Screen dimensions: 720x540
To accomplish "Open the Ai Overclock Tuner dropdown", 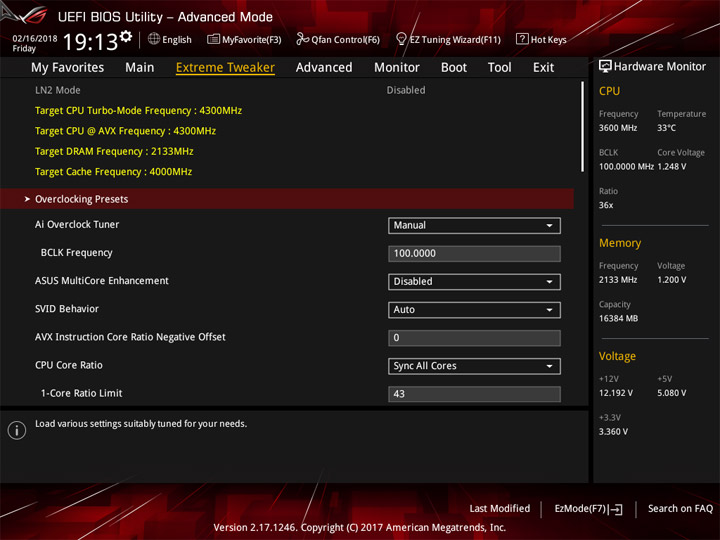I will 474,225.
